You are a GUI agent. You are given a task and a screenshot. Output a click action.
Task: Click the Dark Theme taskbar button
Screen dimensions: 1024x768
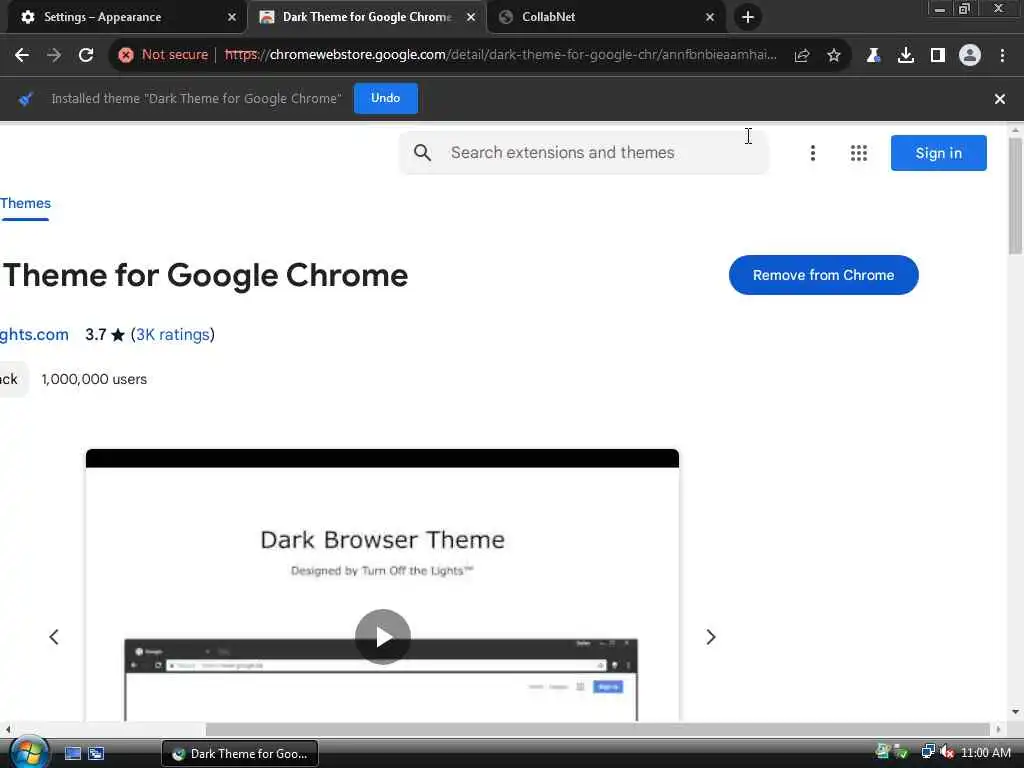[240, 754]
